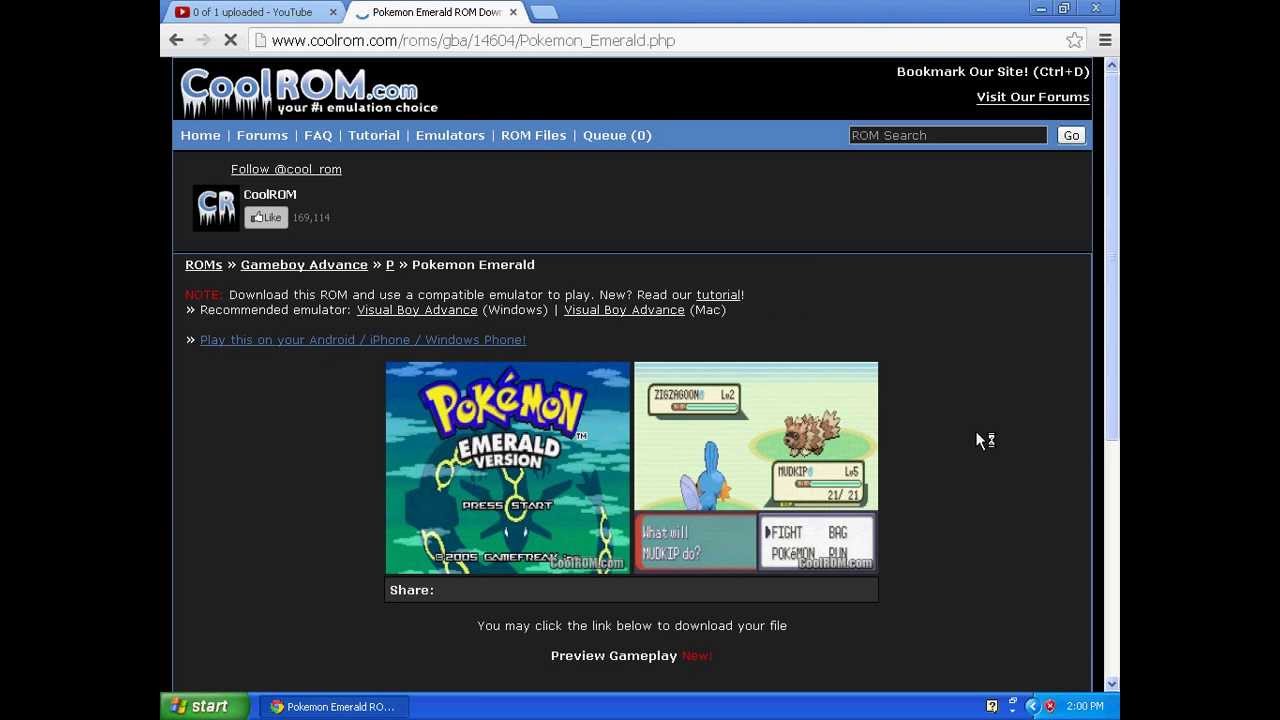The height and width of the screenshot is (720, 1280).
Task: Click the Go search button
Action: [1071, 135]
